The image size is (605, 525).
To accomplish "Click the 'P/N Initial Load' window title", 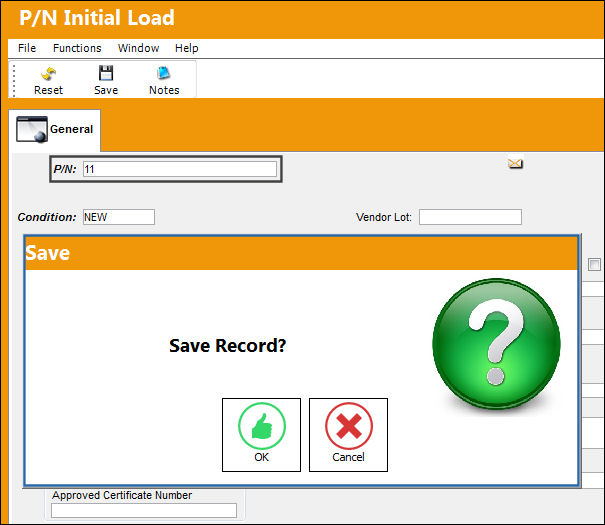I will coord(97,18).
